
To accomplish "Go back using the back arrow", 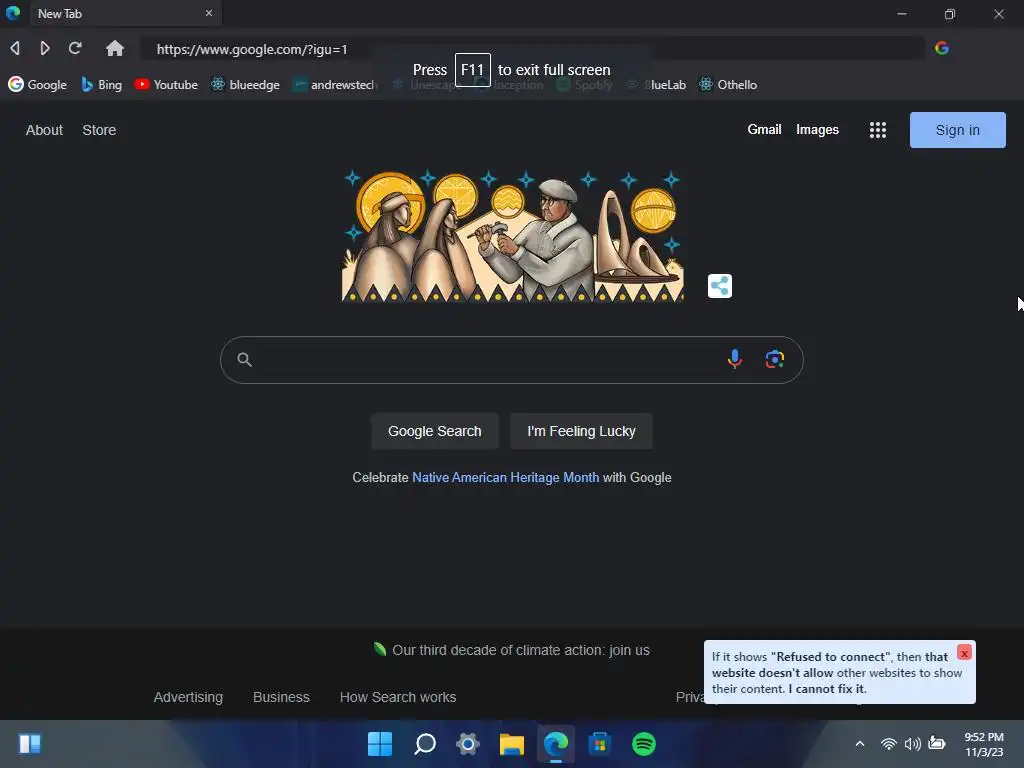I will pyautogui.click(x=15, y=48).
